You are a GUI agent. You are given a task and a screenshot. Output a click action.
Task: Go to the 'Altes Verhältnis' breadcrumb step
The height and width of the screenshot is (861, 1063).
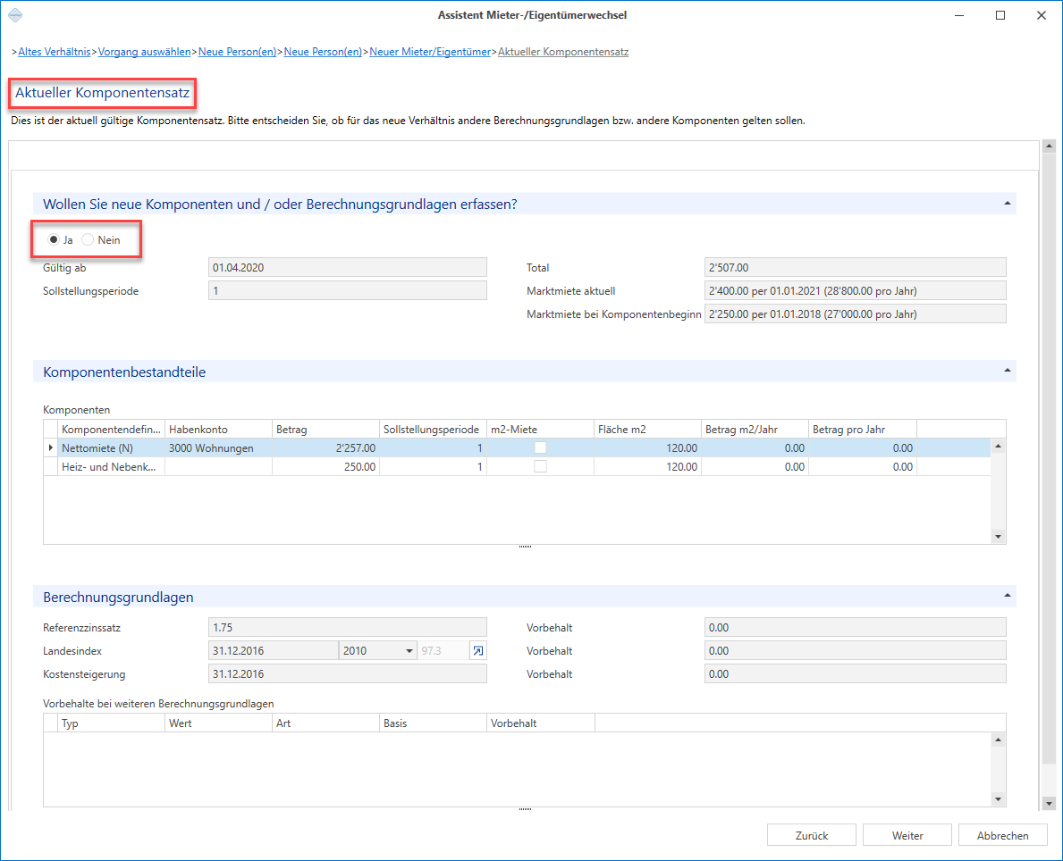(x=54, y=52)
